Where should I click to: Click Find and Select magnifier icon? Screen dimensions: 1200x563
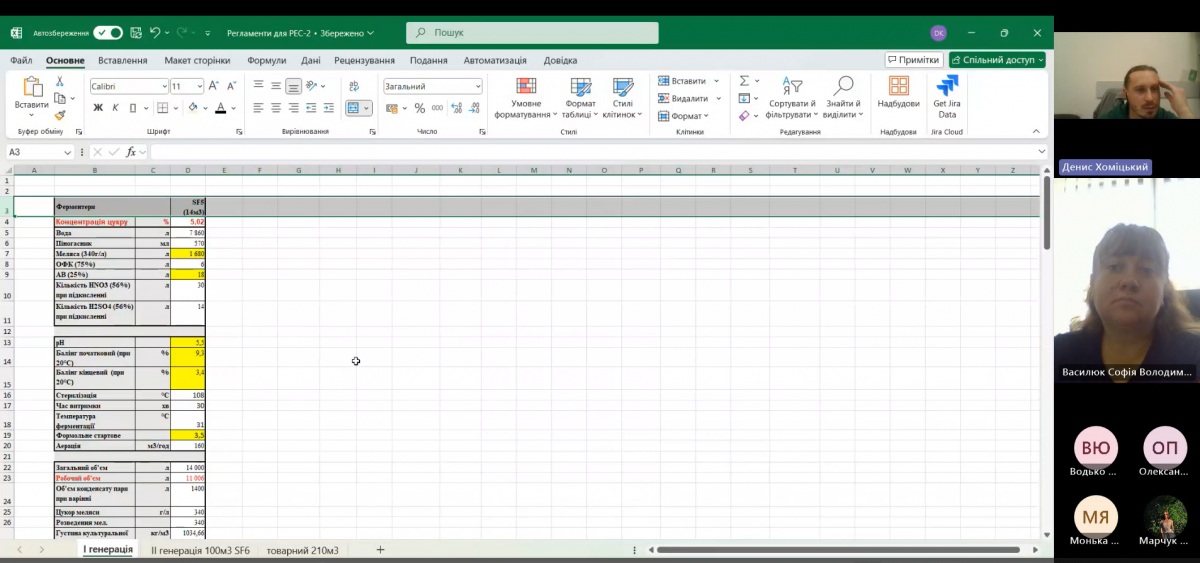[x=843, y=96]
